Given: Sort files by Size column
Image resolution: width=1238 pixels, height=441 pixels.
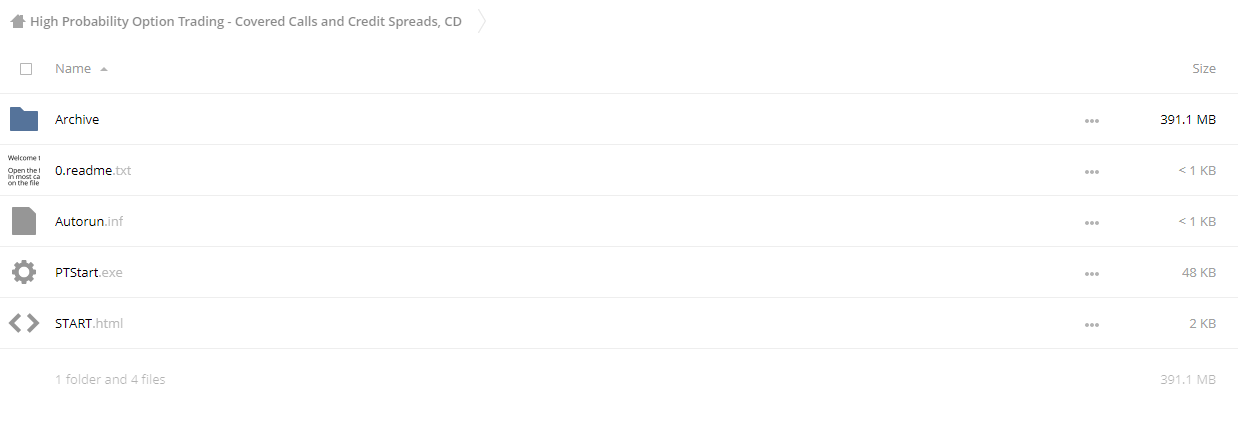Looking at the screenshot, I should pos(1204,68).
